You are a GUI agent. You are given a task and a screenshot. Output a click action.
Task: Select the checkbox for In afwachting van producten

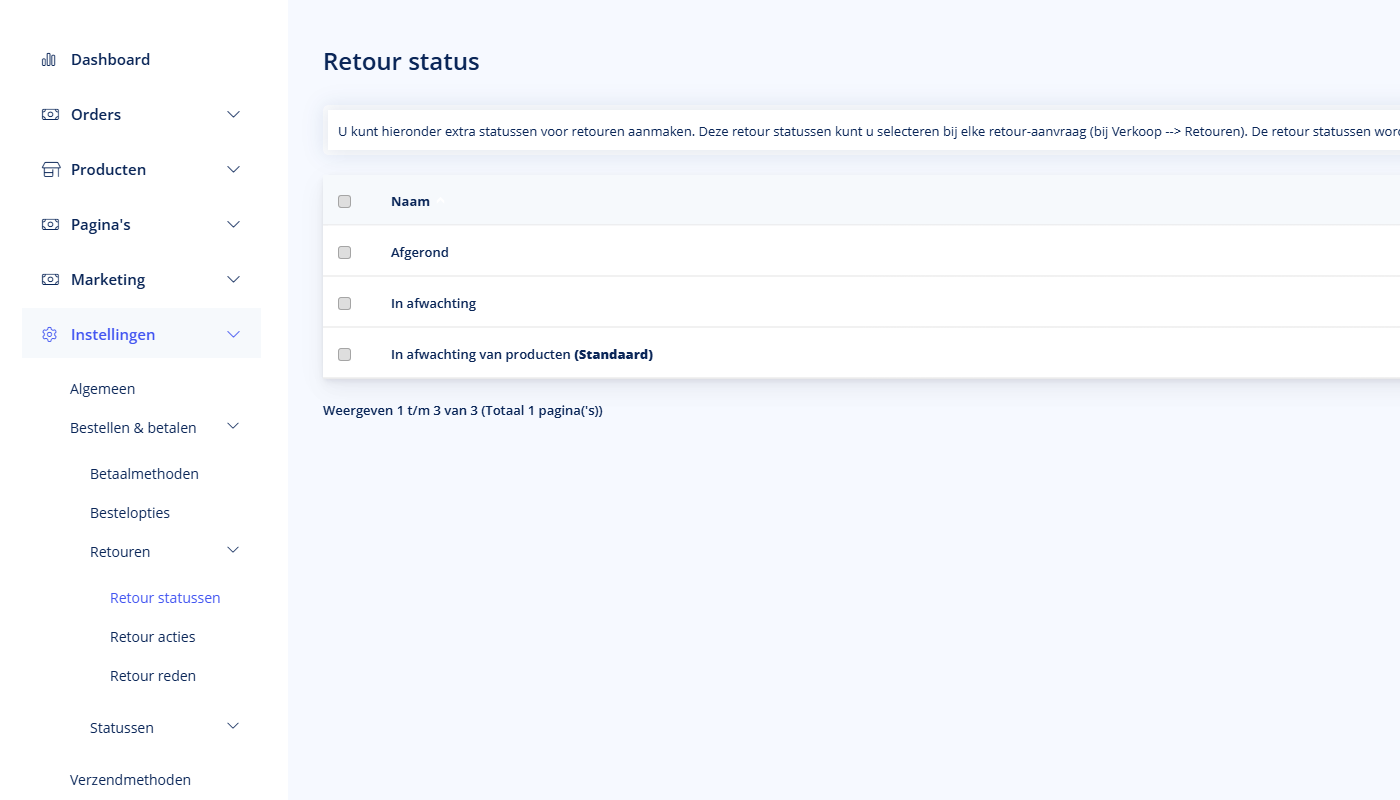pos(345,354)
